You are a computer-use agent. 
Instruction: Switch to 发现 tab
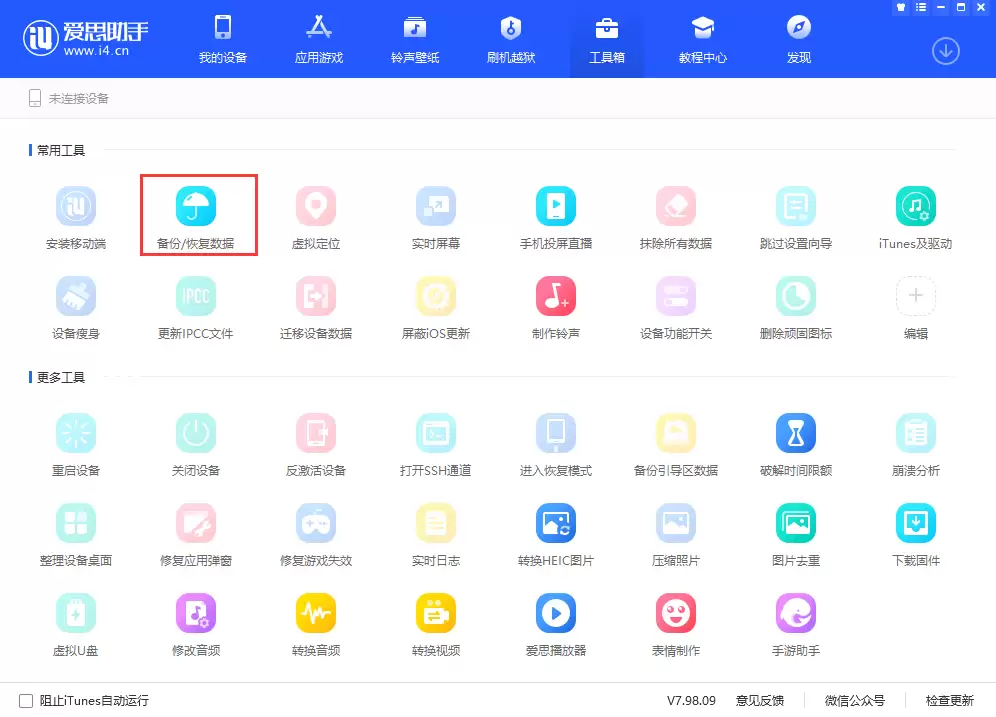point(798,39)
